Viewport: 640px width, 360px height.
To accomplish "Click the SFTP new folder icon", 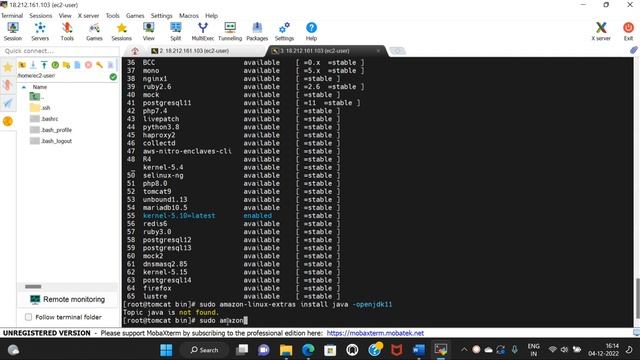I will click(66, 65).
